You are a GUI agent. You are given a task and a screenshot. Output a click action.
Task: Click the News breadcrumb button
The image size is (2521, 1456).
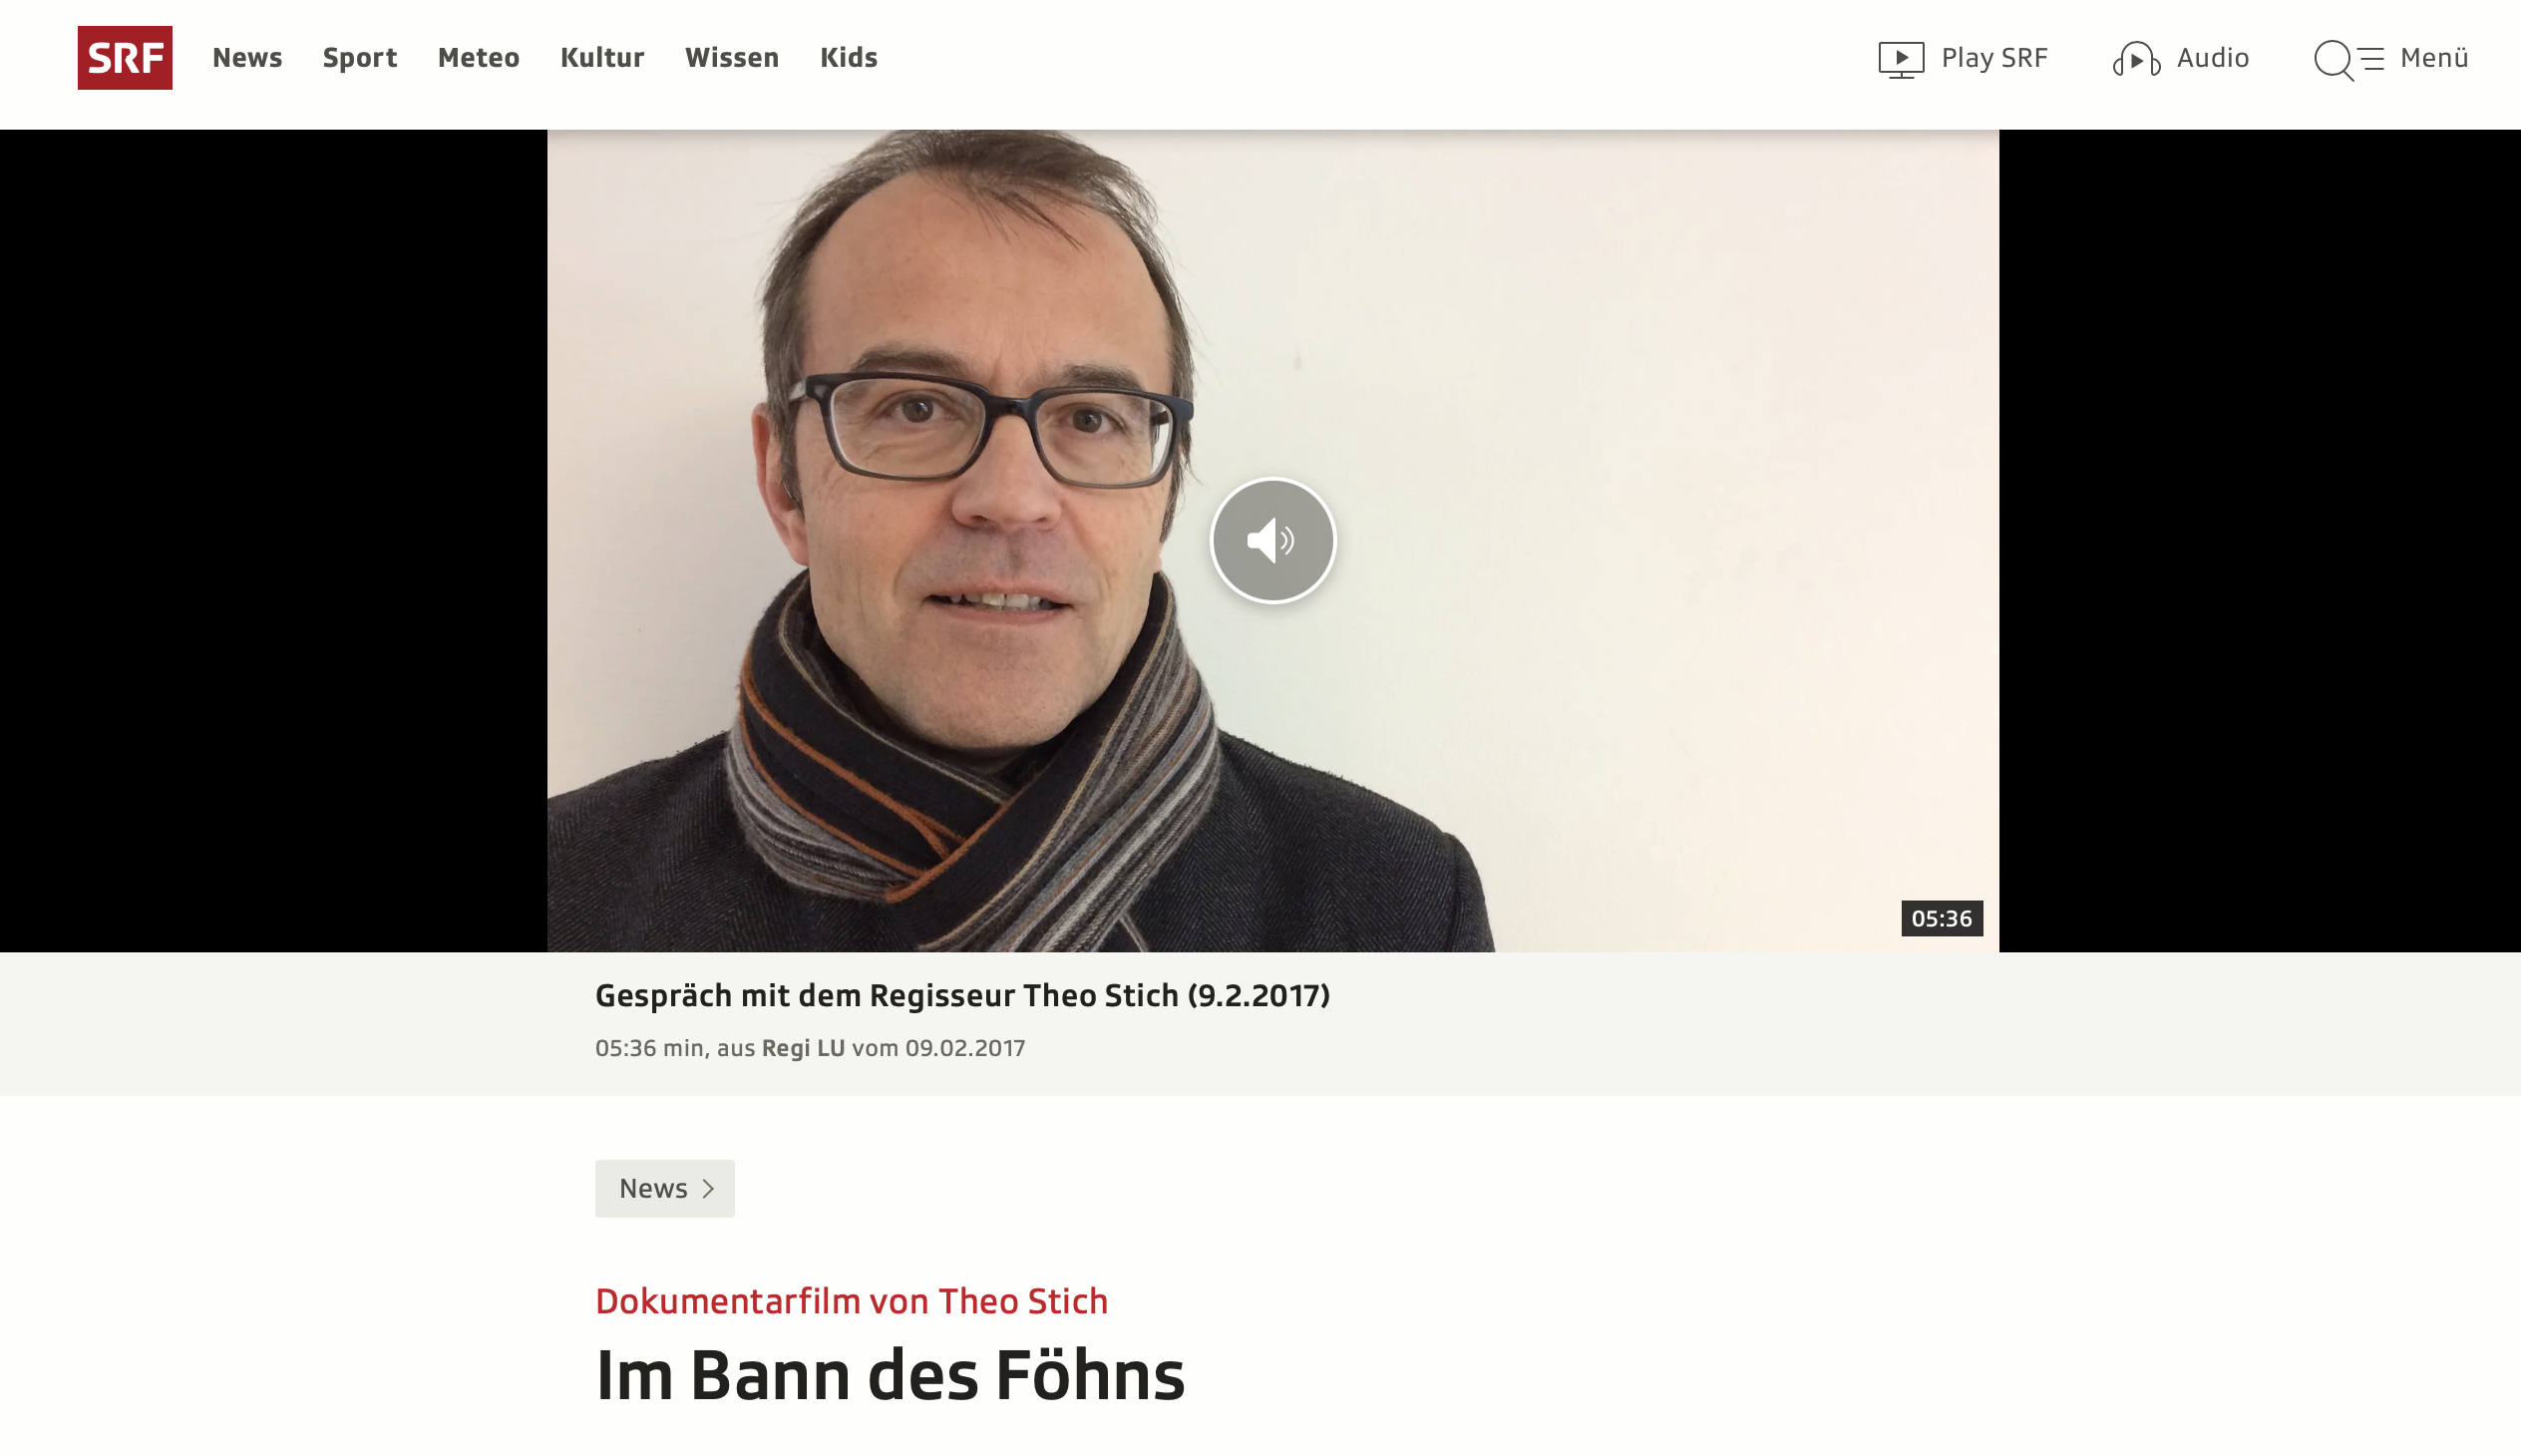click(x=665, y=1188)
